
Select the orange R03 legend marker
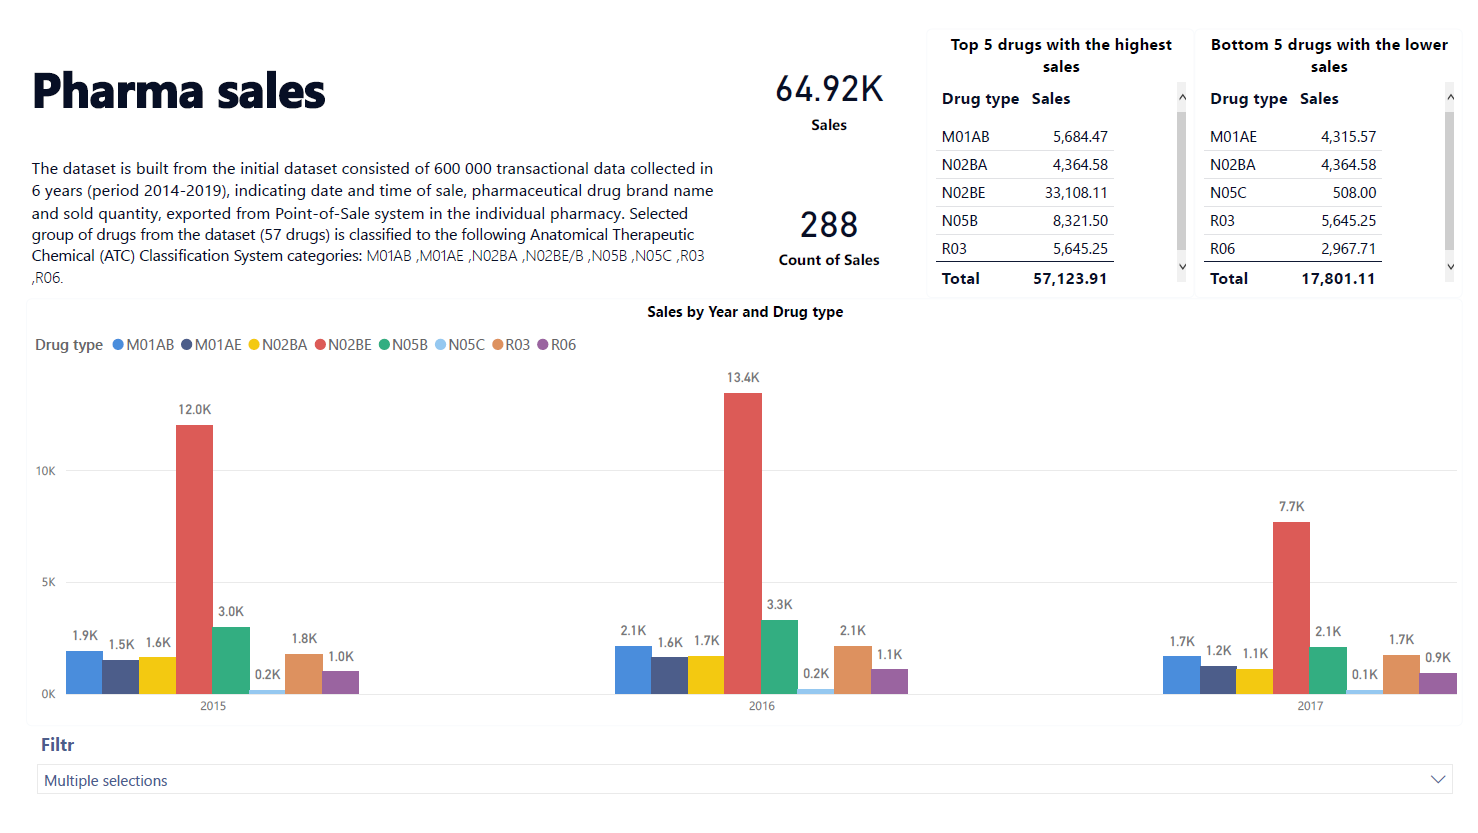point(498,344)
